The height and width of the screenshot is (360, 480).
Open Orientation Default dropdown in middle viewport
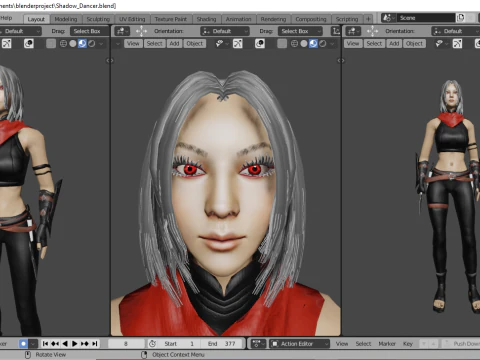(x=225, y=31)
